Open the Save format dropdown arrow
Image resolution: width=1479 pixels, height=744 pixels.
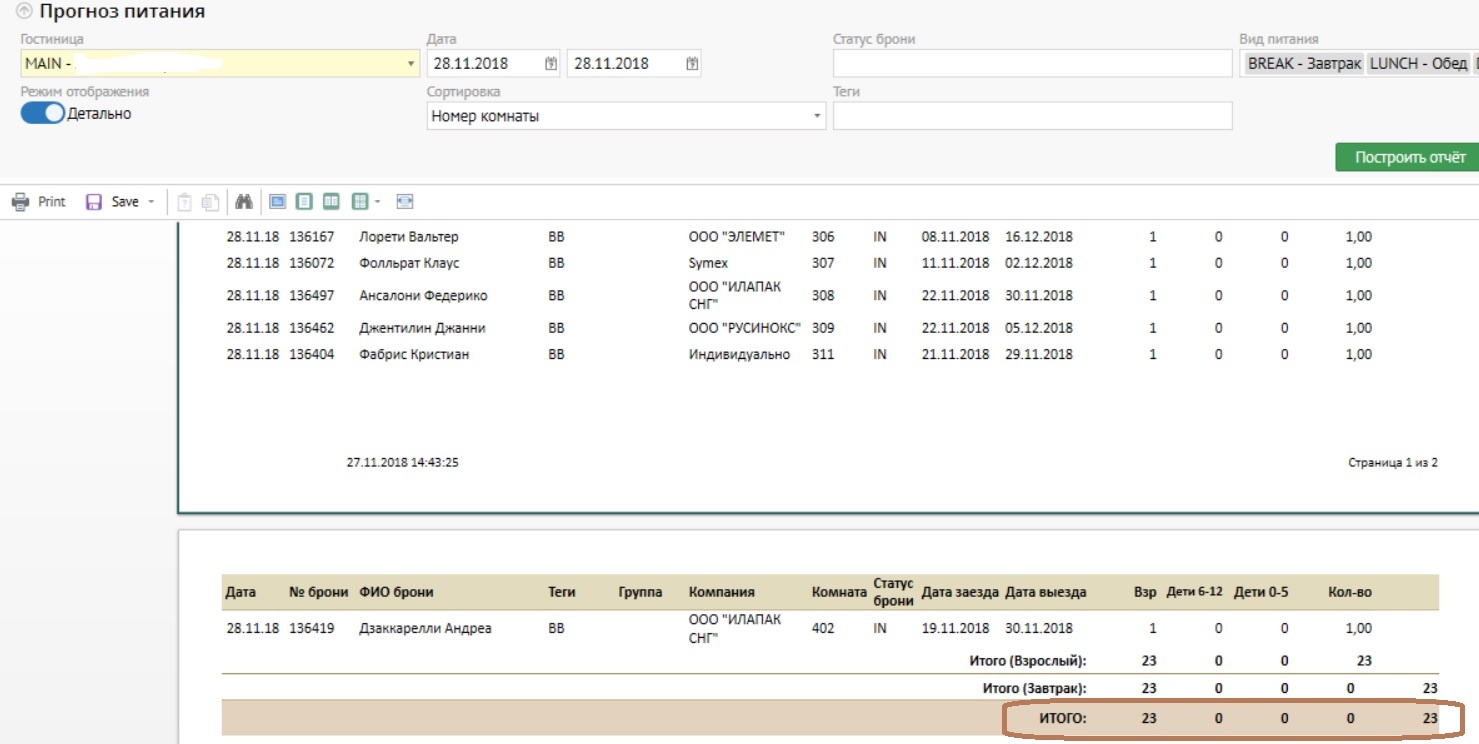[151, 202]
